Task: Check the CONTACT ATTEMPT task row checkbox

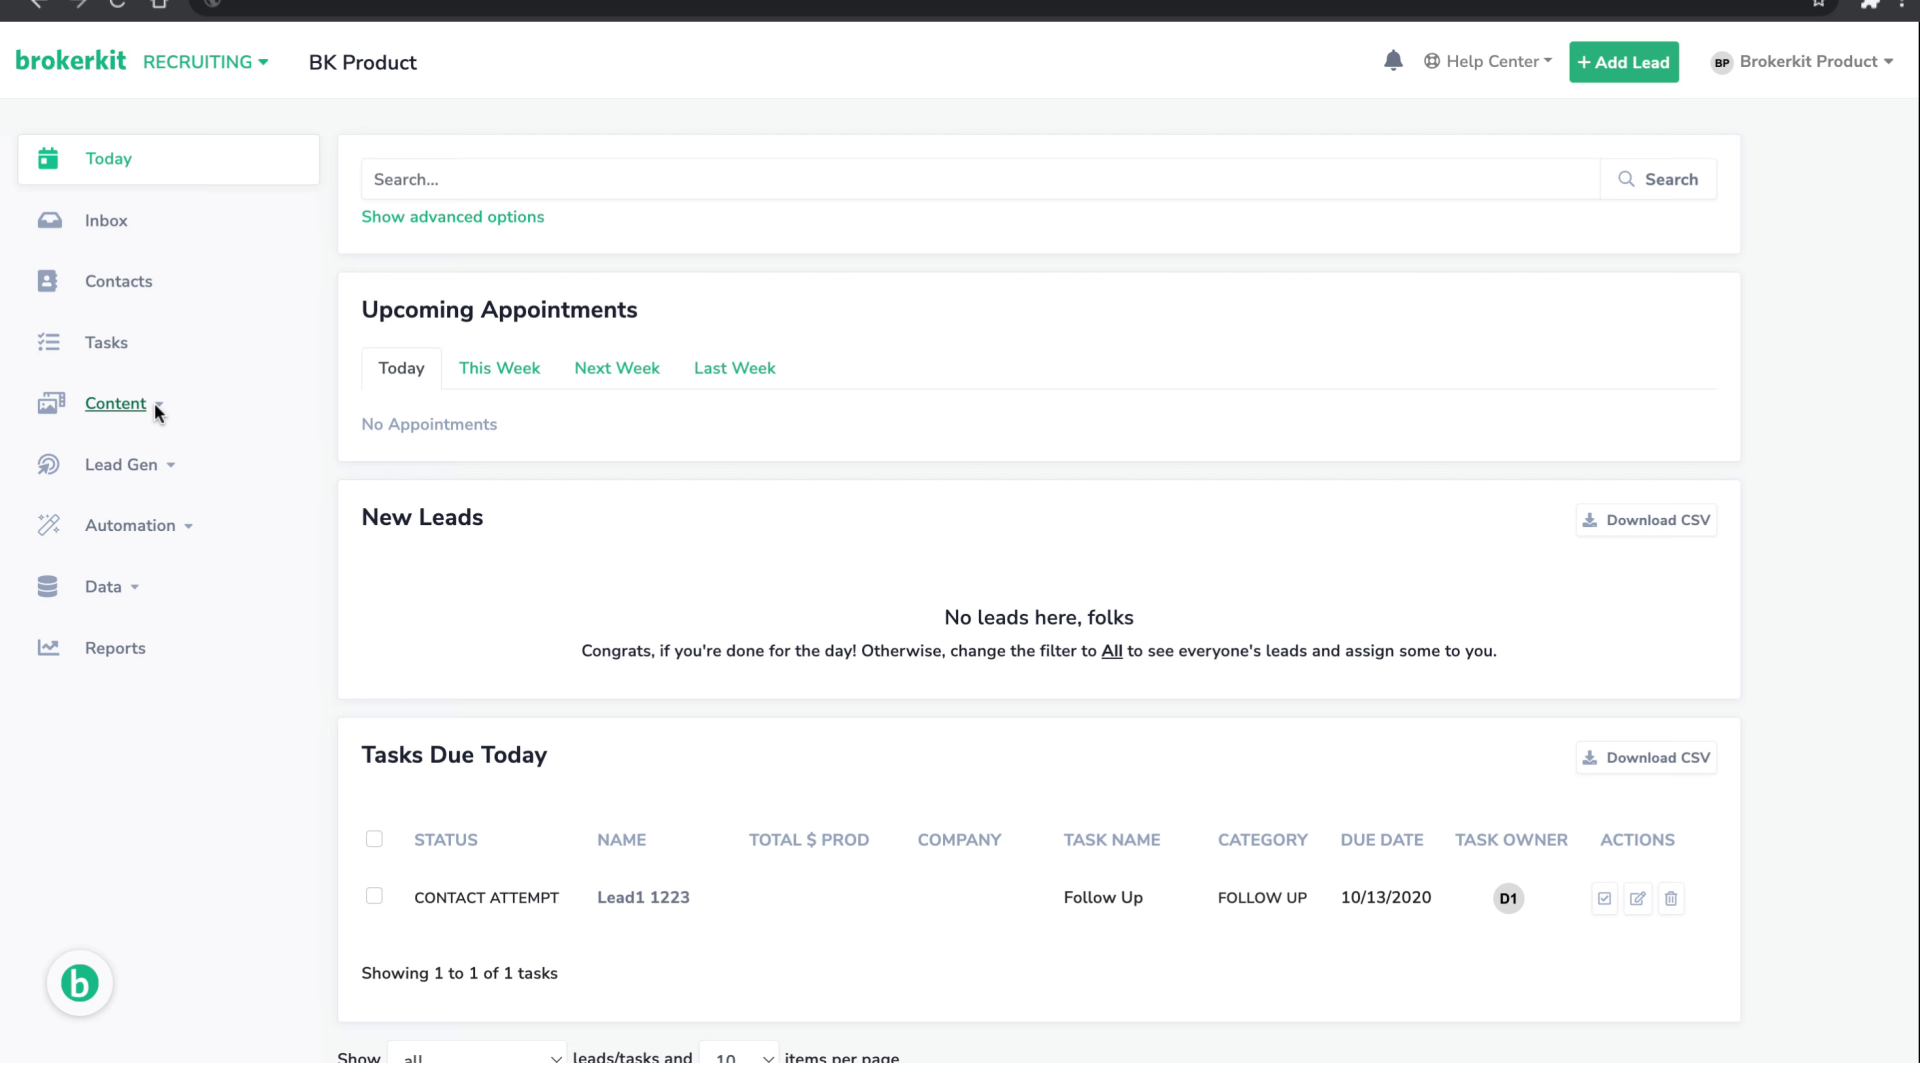Action: click(x=374, y=896)
